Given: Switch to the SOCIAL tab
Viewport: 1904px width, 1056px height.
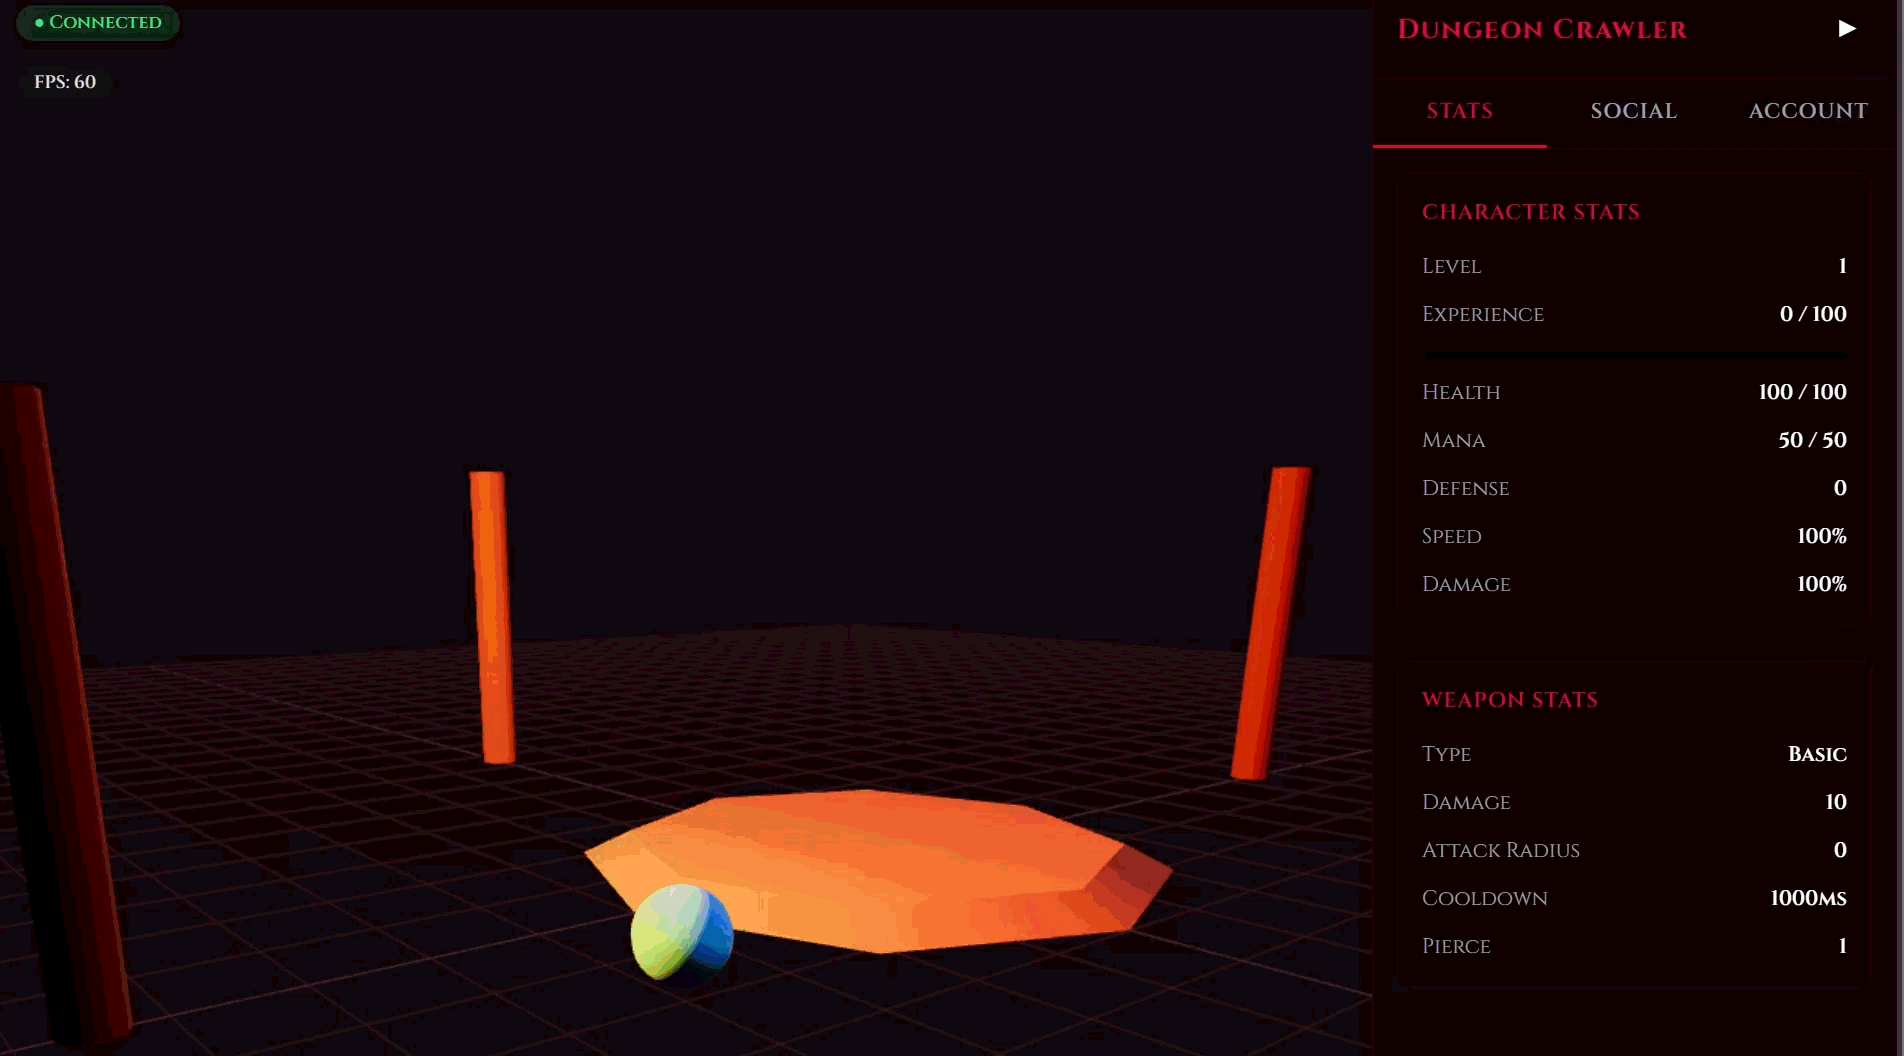Looking at the screenshot, I should tap(1633, 111).
